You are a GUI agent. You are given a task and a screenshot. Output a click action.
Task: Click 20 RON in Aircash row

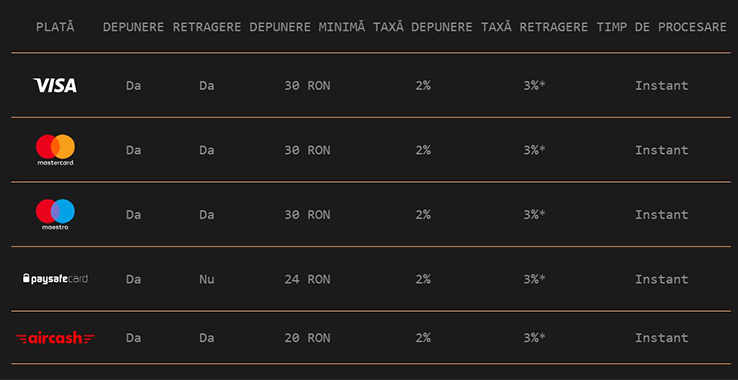[x=307, y=338]
